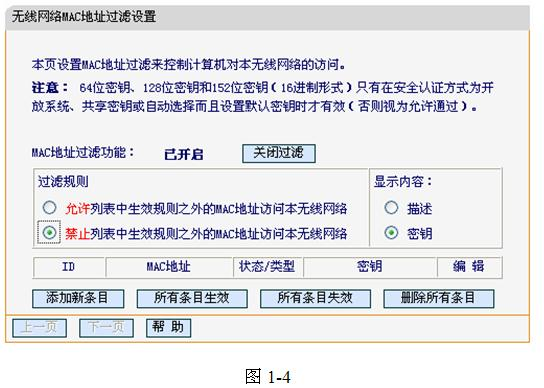Choose 描述 as display content
Viewport: 544px width, 388px height.
tap(391, 208)
